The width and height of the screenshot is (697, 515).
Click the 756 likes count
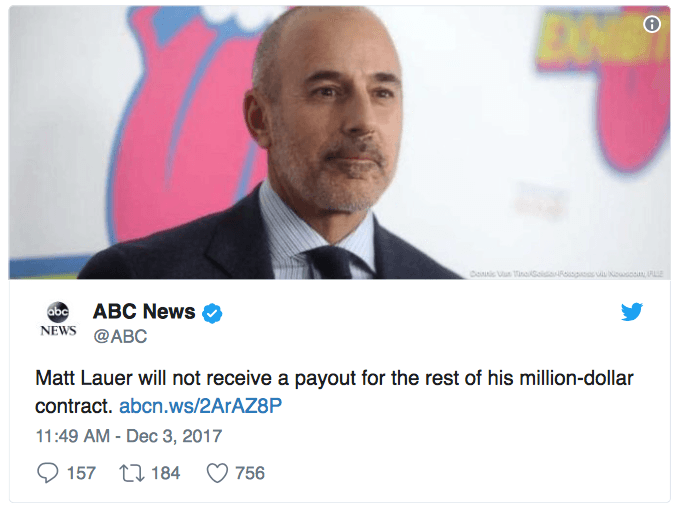click(250, 473)
